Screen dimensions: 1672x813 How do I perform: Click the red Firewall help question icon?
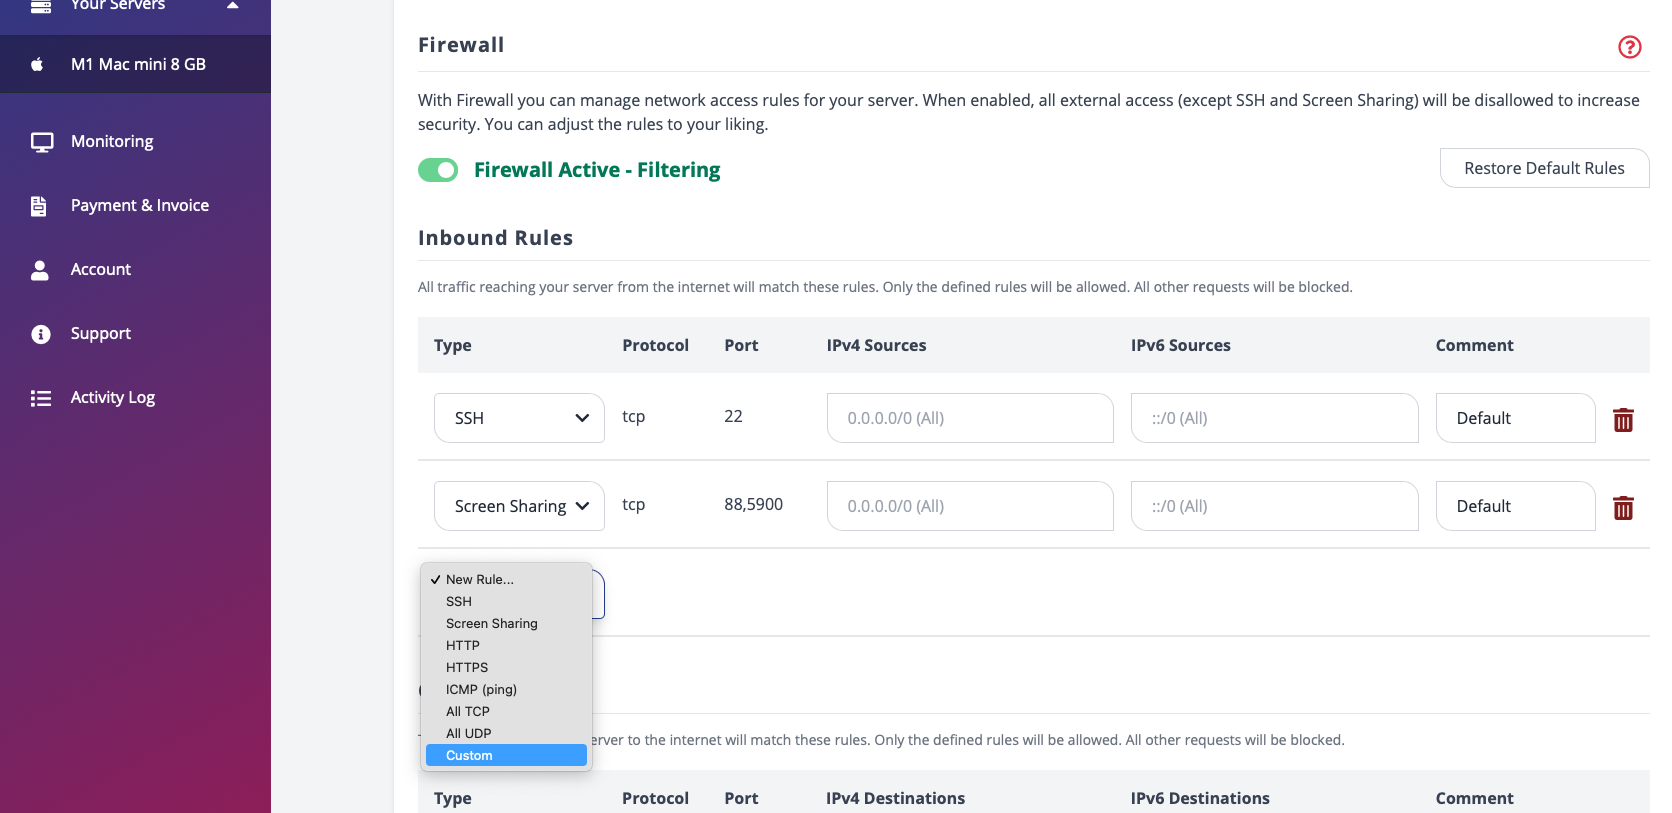1629,47
